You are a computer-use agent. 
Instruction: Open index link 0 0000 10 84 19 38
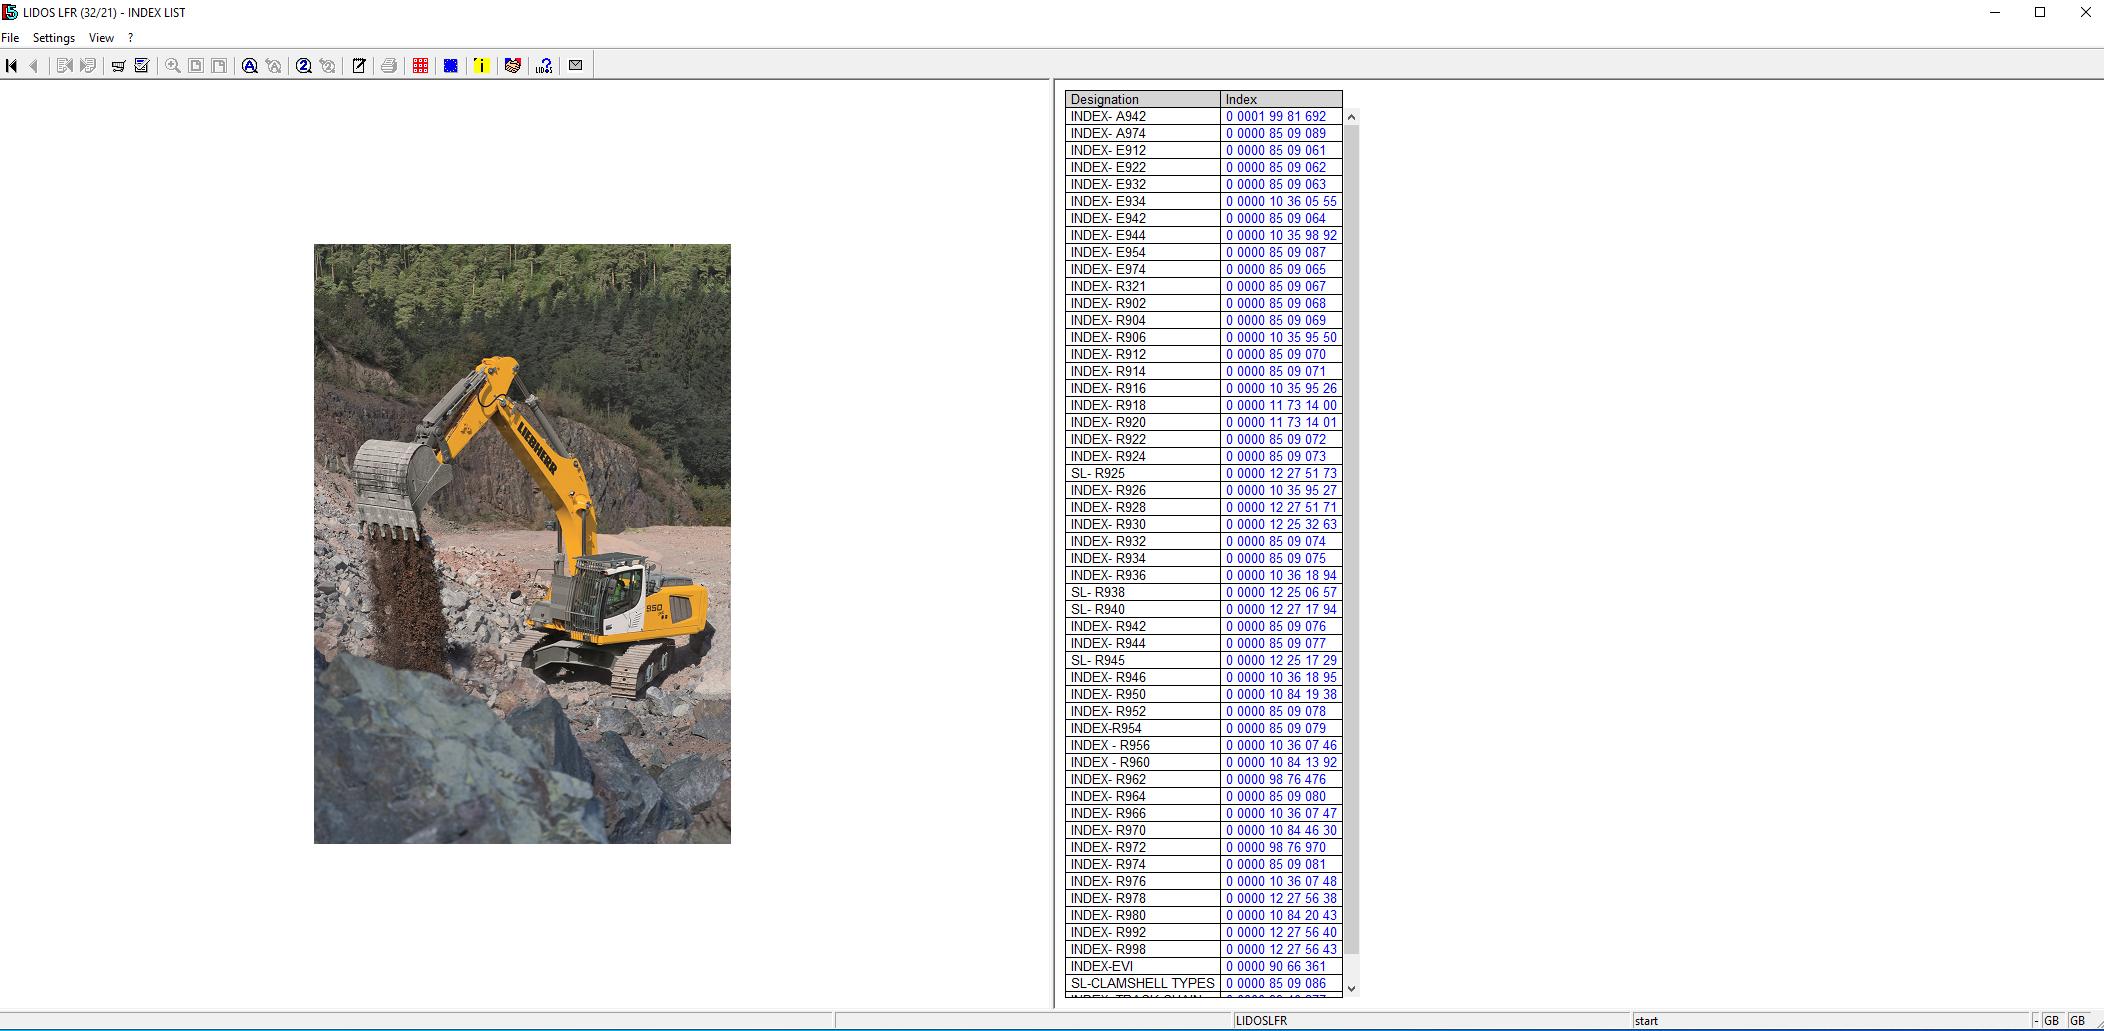coord(1281,694)
